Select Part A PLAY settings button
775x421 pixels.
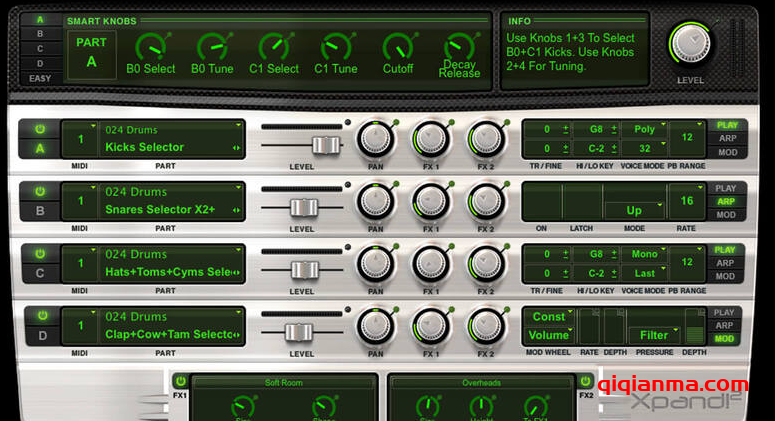pyautogui.click(x=727, y=125)
